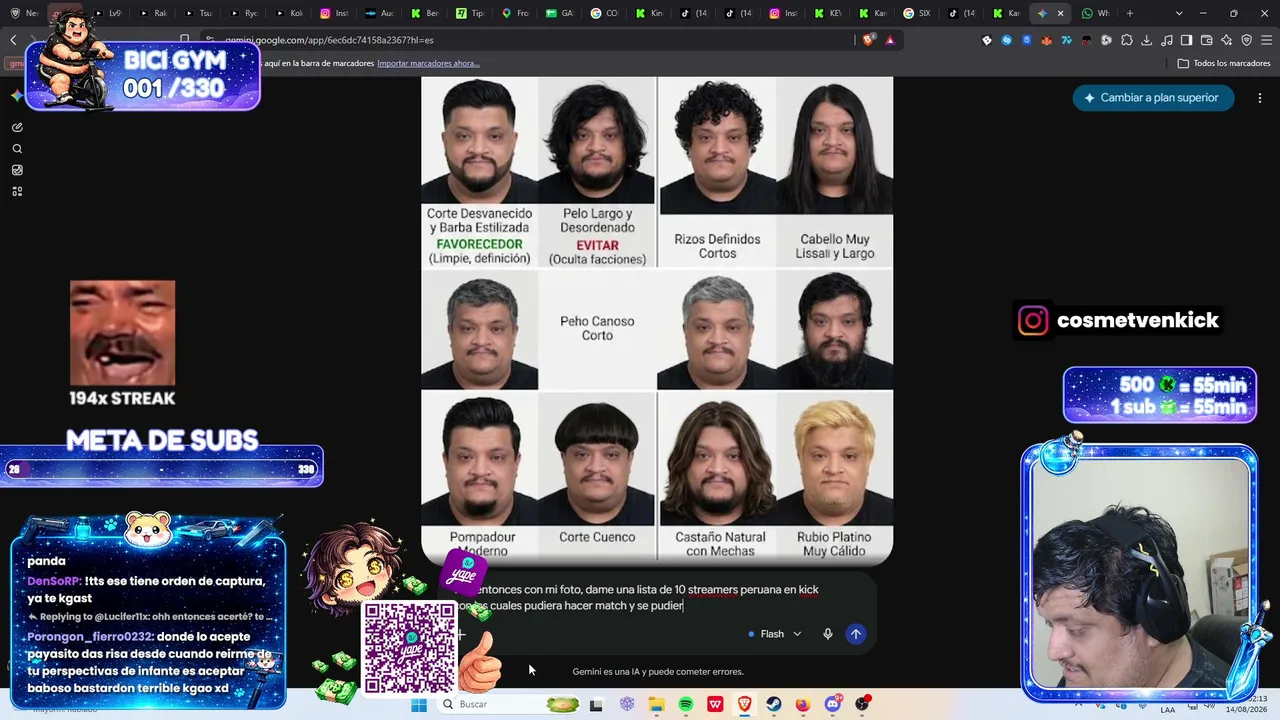The width and height of the screenshot is (1280, 720).
Task: Click the Gemini es una IA disclaimer text
Action: tap(658, 672)
